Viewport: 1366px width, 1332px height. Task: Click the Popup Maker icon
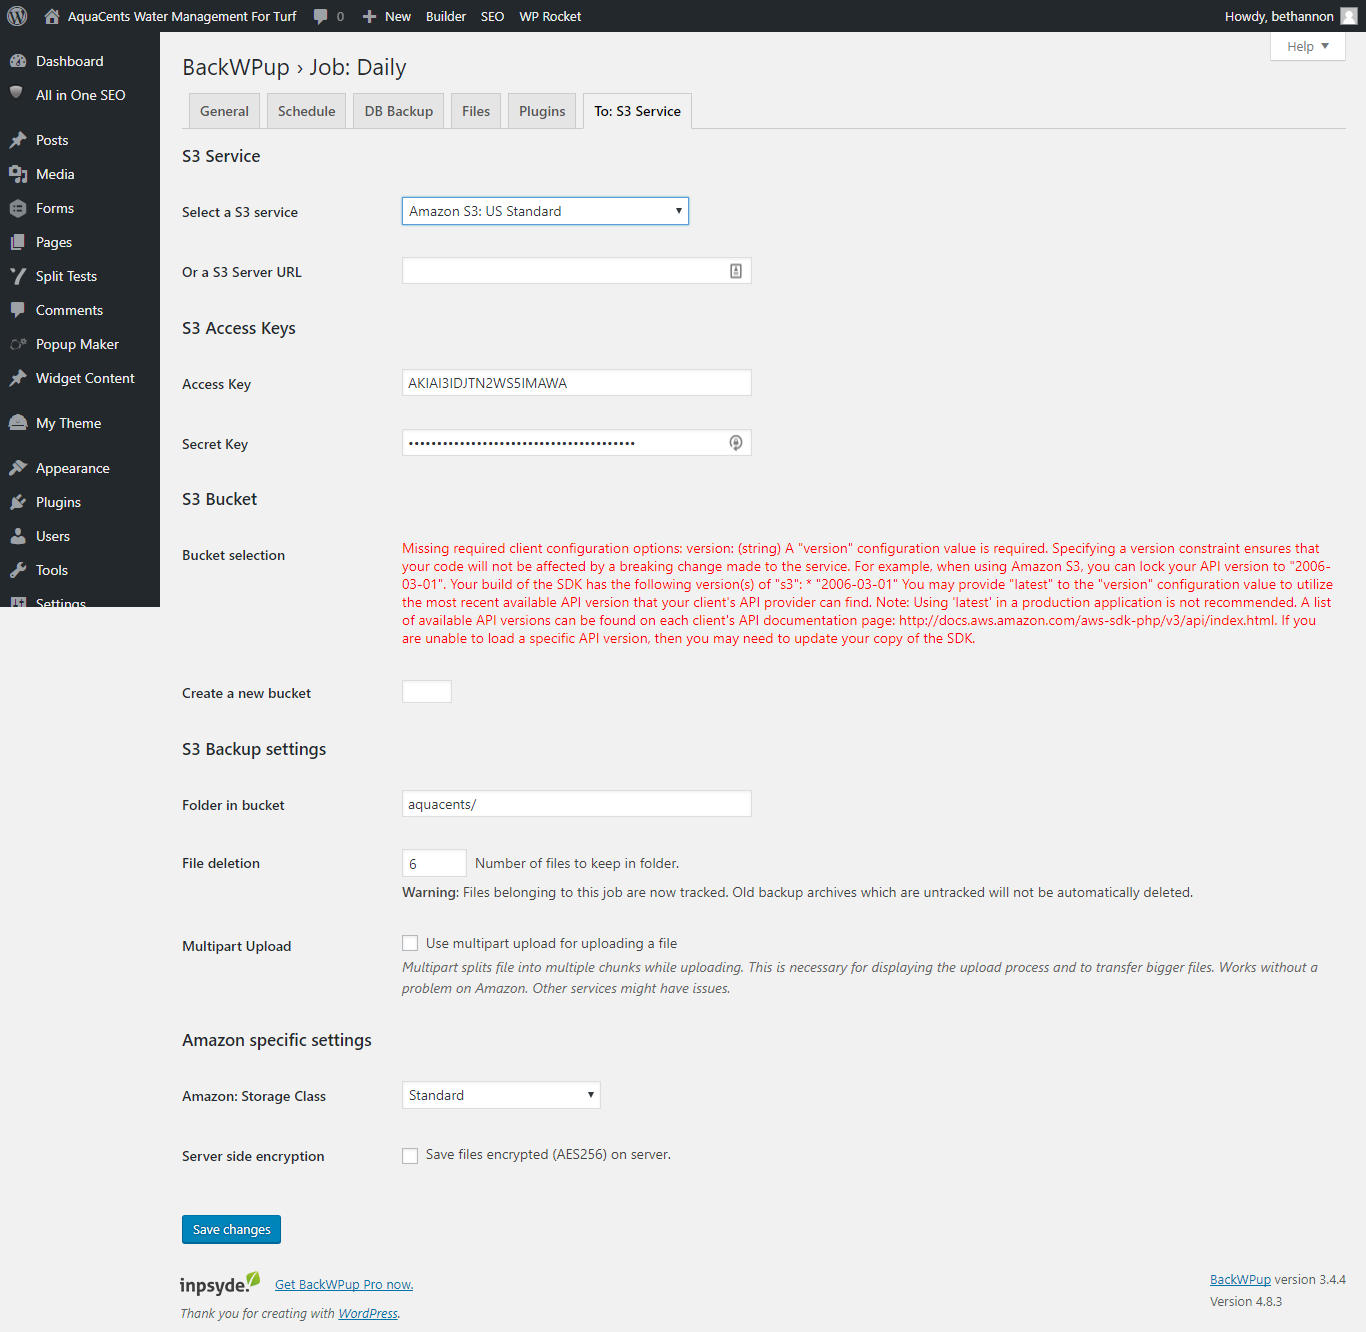(x=18, y=344)
